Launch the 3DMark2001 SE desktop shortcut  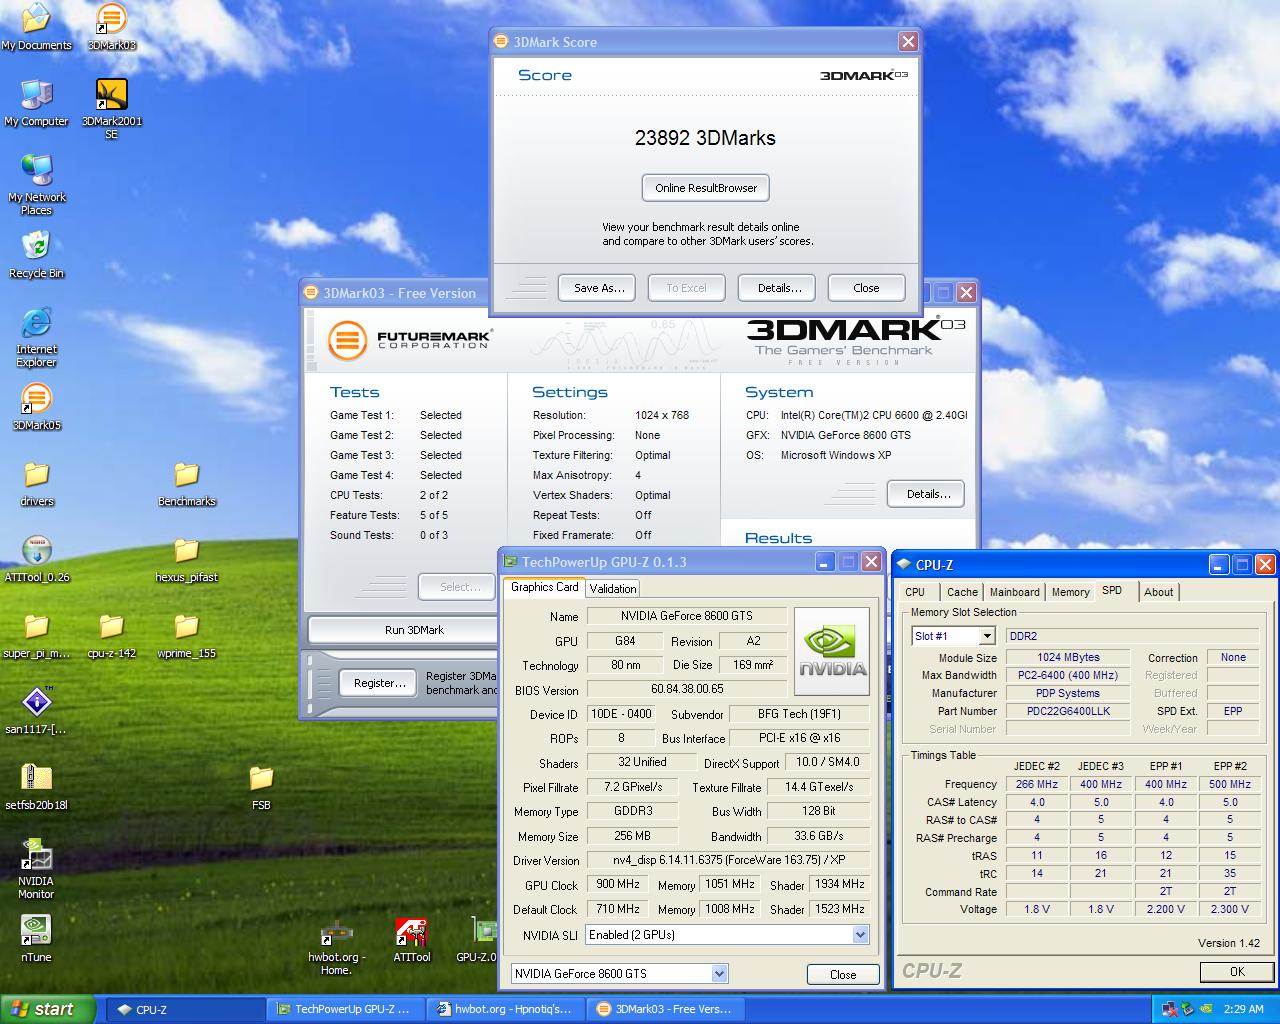point(111,109)
